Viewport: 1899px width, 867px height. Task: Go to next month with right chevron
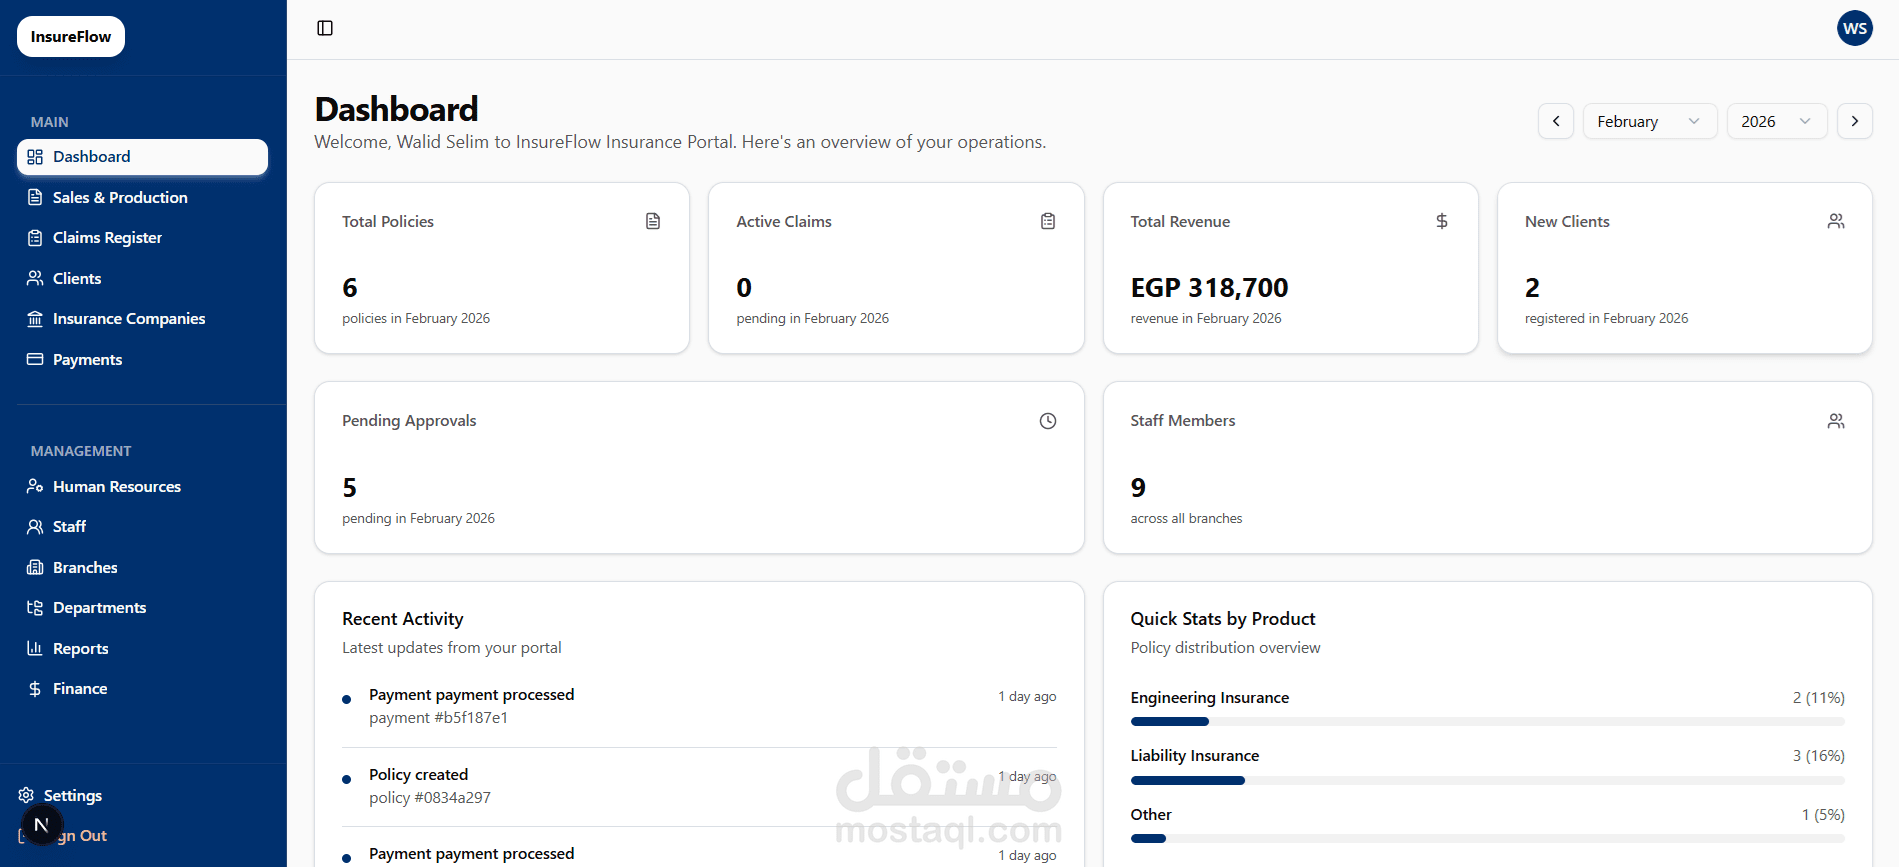click(1854, 121)
